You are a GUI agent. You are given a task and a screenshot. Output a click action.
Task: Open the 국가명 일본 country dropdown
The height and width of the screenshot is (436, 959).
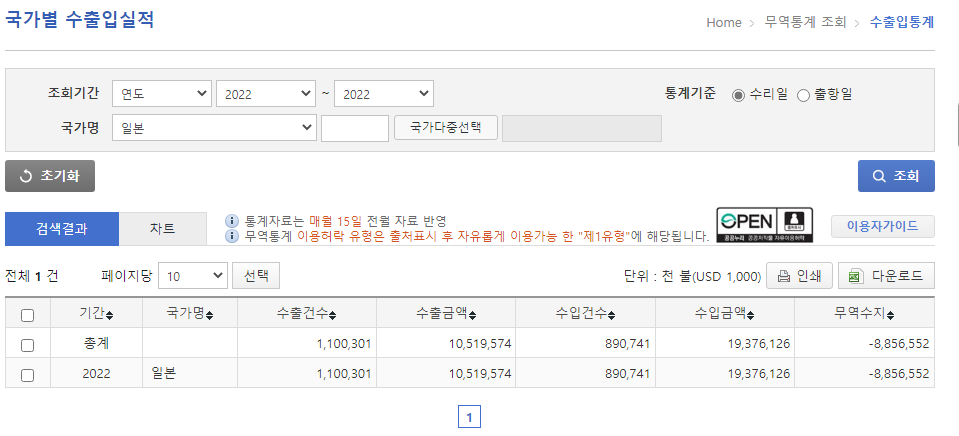point(214,128)
